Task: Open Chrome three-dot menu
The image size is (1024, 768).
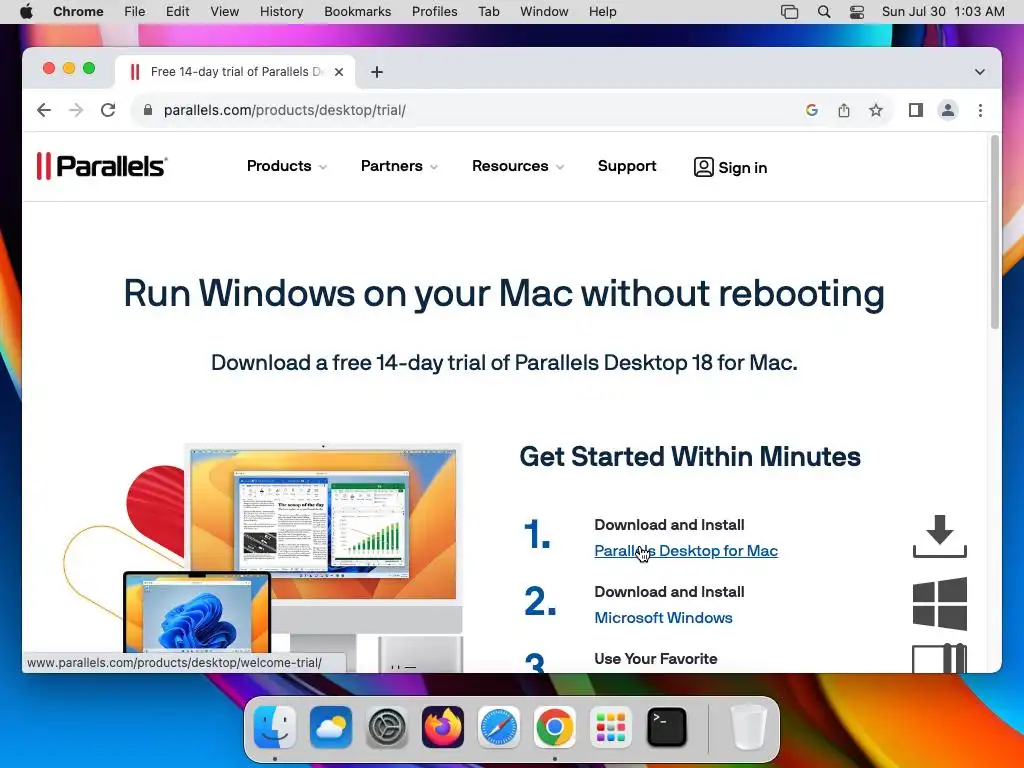Action: pyautogui.click(x=980, y=110)
